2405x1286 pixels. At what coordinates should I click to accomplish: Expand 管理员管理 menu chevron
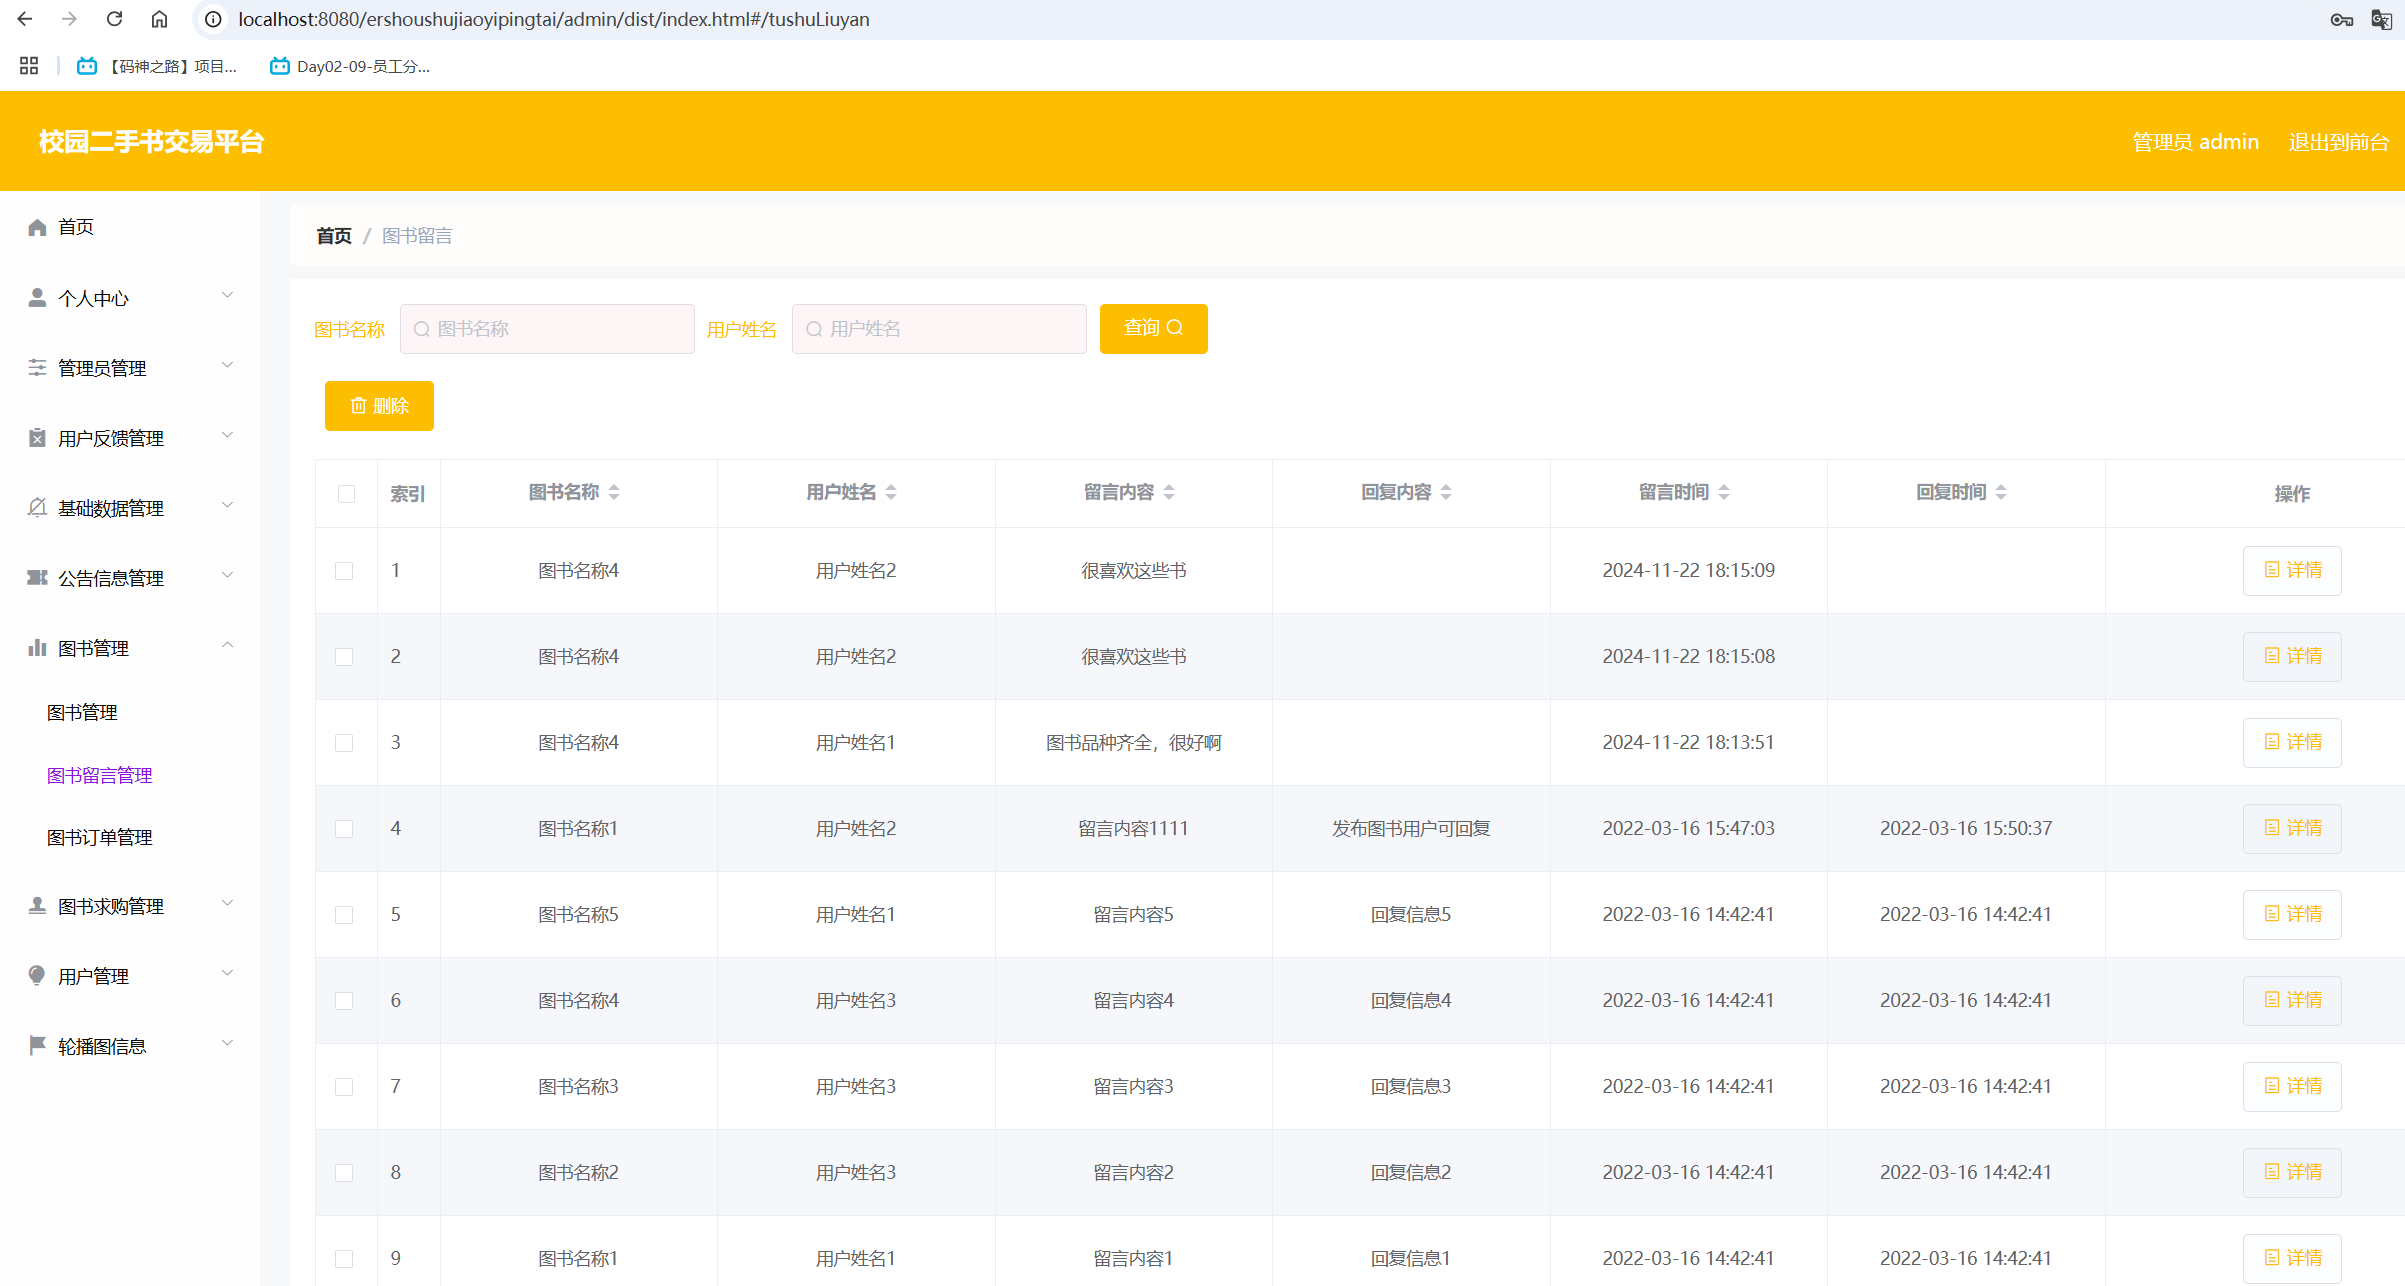click(227, 365)
